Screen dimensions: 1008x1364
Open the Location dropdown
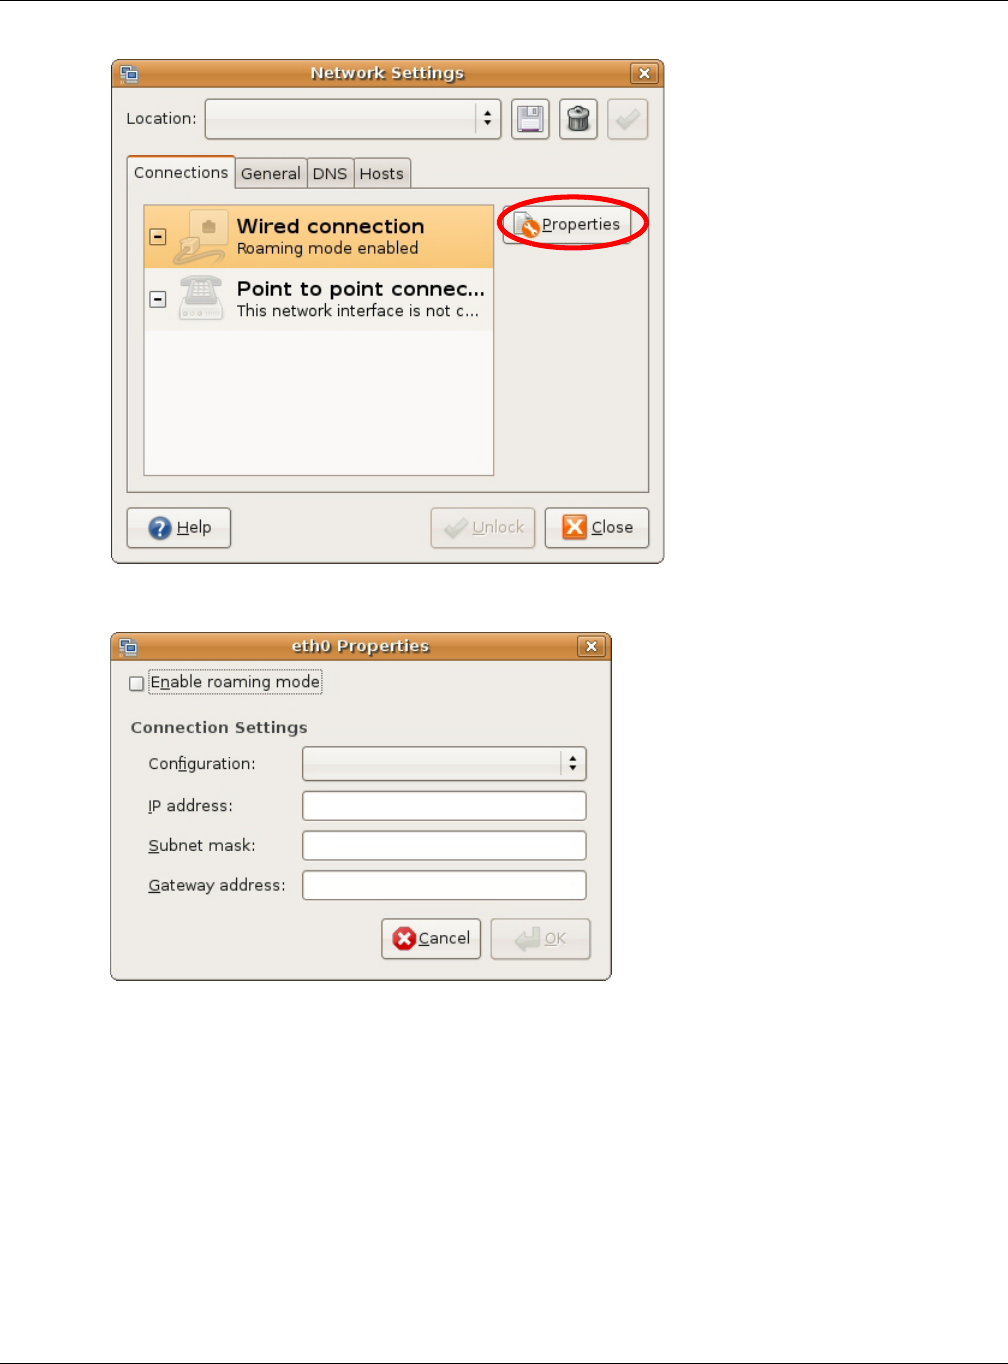(x=353, y=119)
